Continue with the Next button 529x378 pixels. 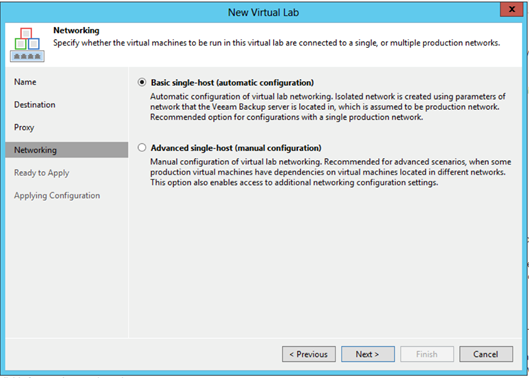tap(368, 354)
